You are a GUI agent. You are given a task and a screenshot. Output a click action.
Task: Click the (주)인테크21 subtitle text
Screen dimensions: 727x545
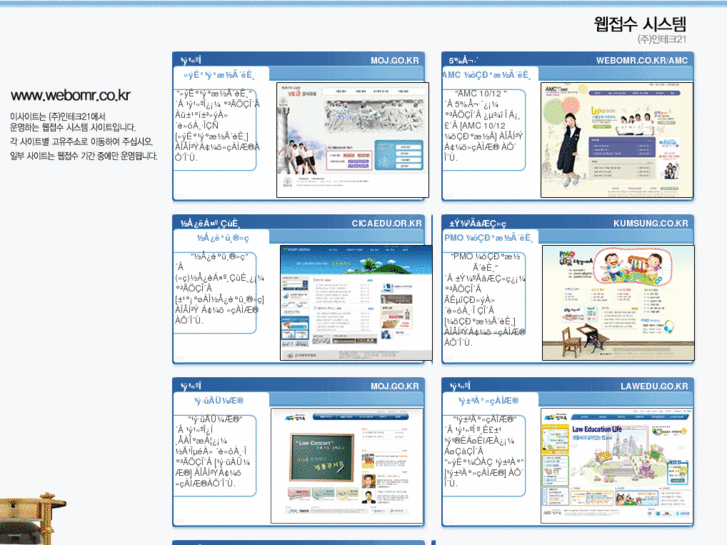point(662,39)
